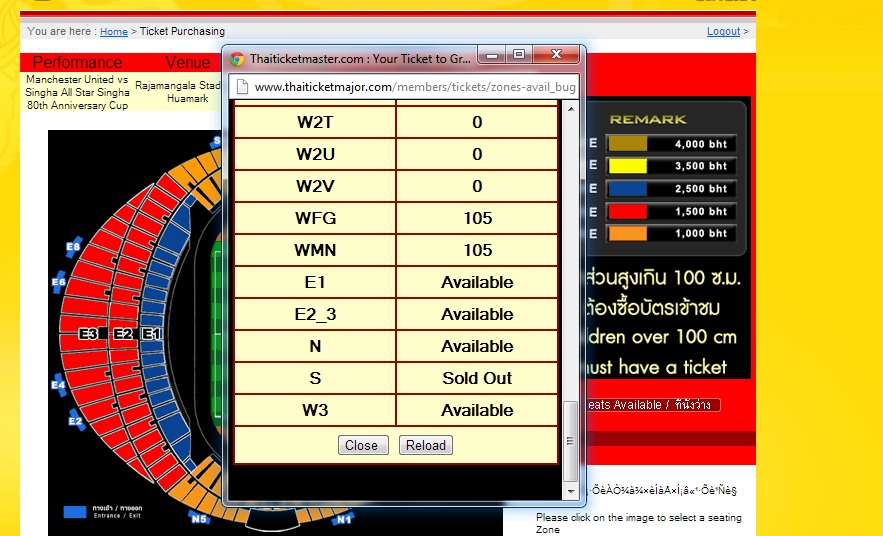Click the E2 blue entrance marker
Viewport: 883px width, 536px height.
pyautogui.click(x=75, y=421)
